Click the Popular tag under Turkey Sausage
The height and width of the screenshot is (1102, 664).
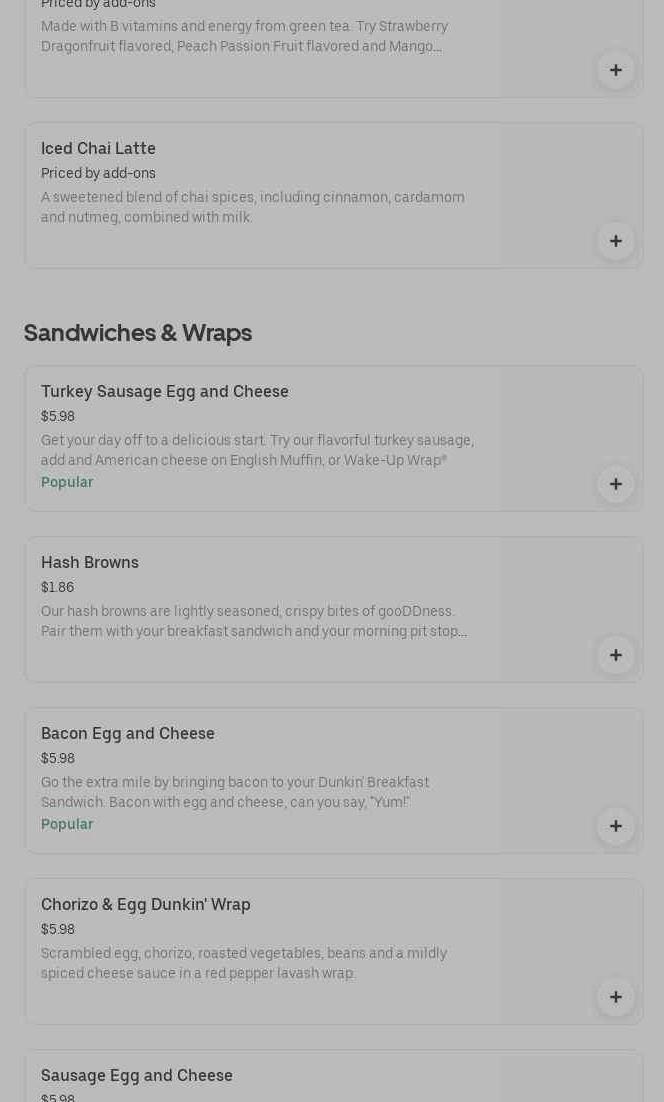tap(67, 482)
